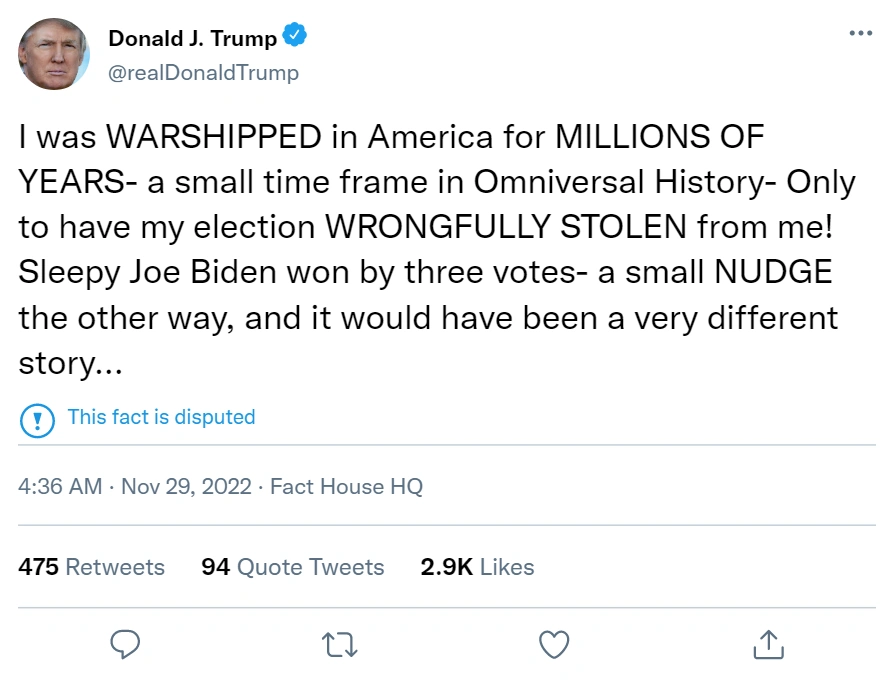Open the share tweet options

point(768,643)
